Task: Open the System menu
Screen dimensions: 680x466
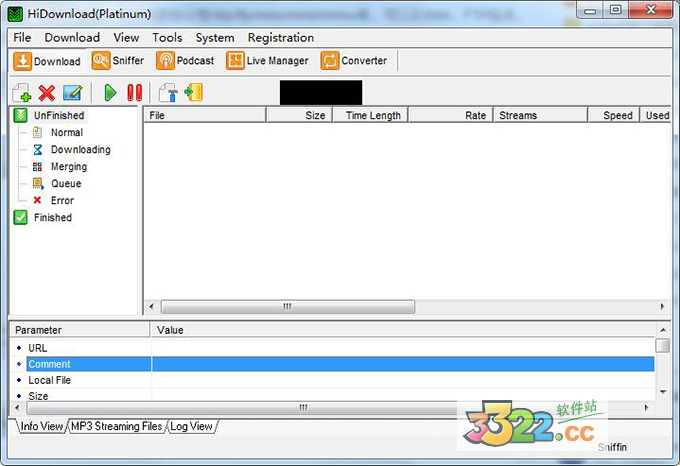Action: (x=215, y=38)
